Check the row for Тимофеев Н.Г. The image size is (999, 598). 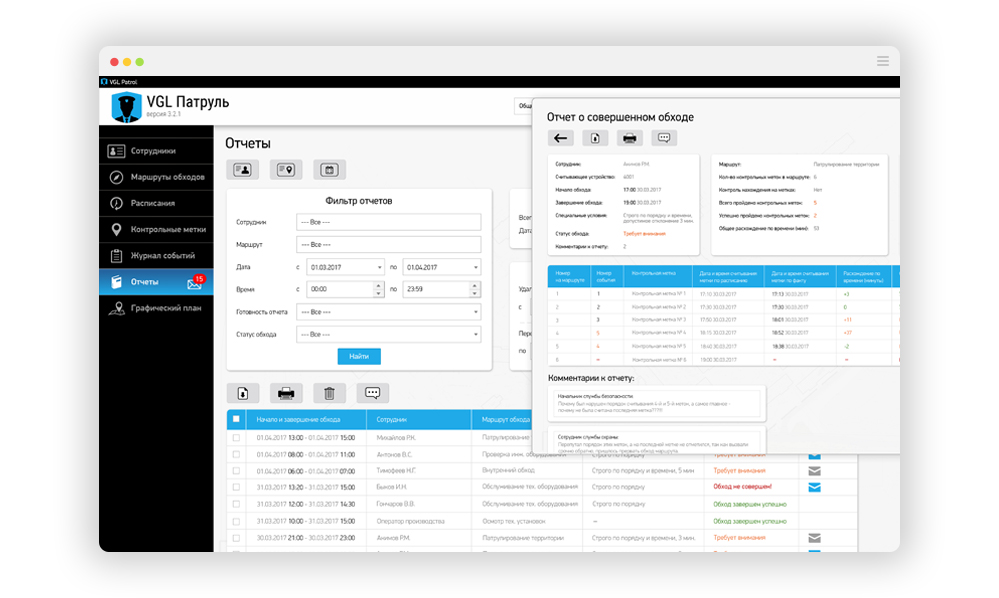coord(236,471)
